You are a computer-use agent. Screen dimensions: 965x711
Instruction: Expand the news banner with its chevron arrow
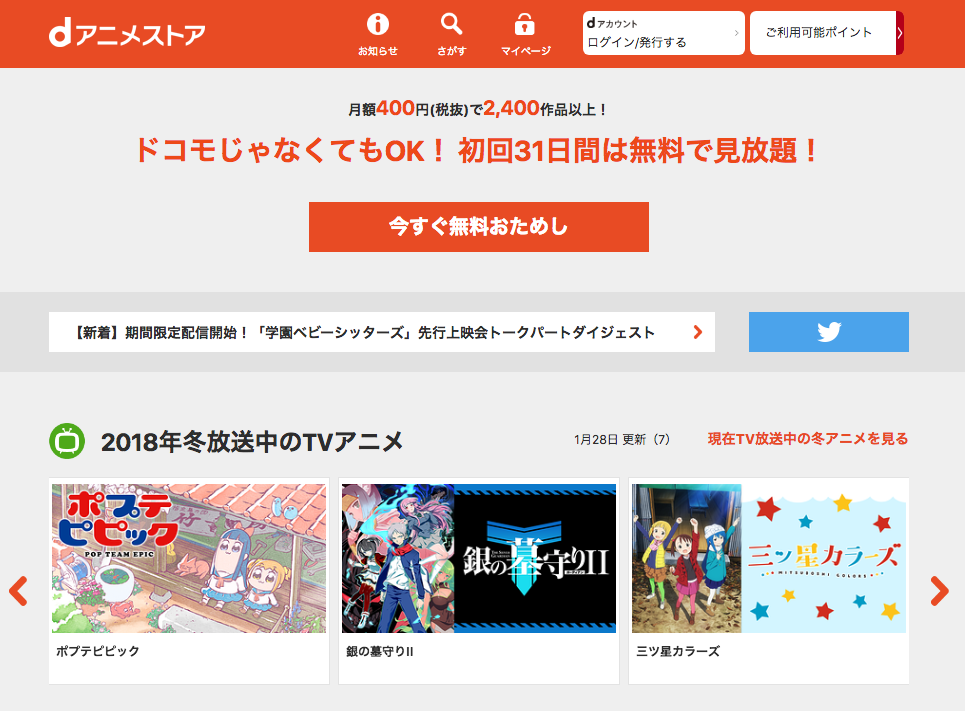click(x=697, y=332)
